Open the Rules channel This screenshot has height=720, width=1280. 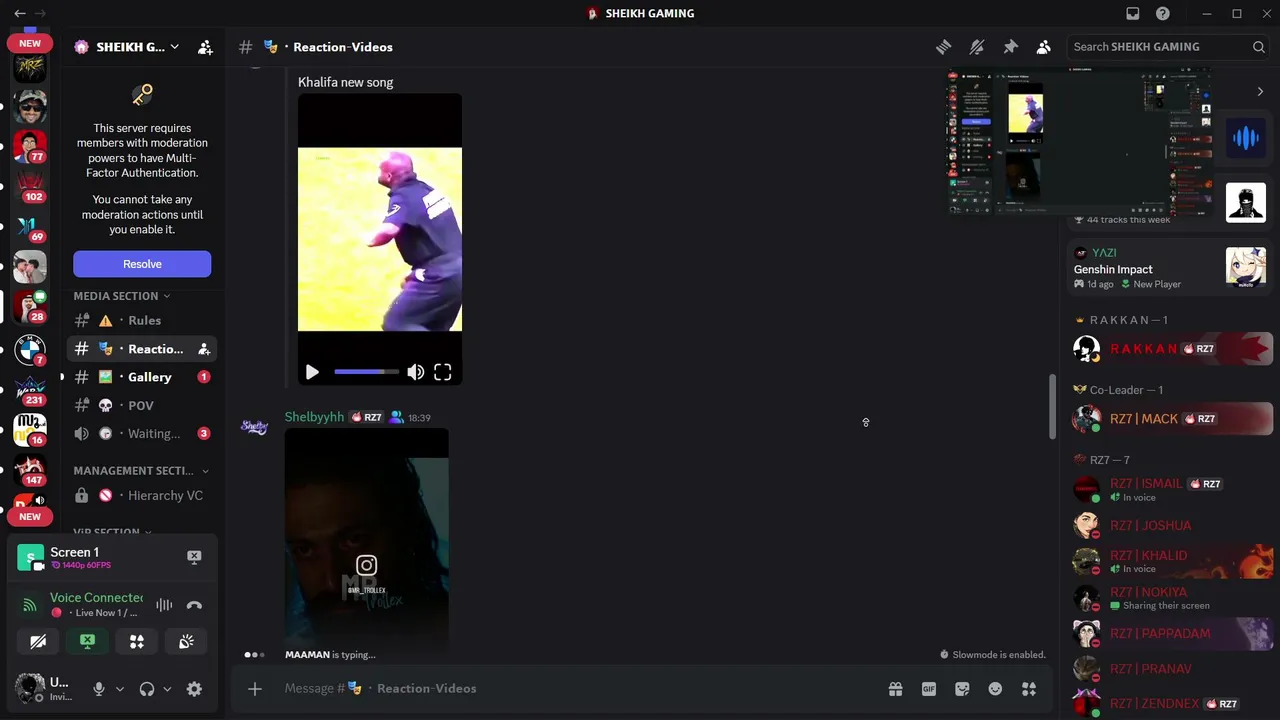[141, 321]
